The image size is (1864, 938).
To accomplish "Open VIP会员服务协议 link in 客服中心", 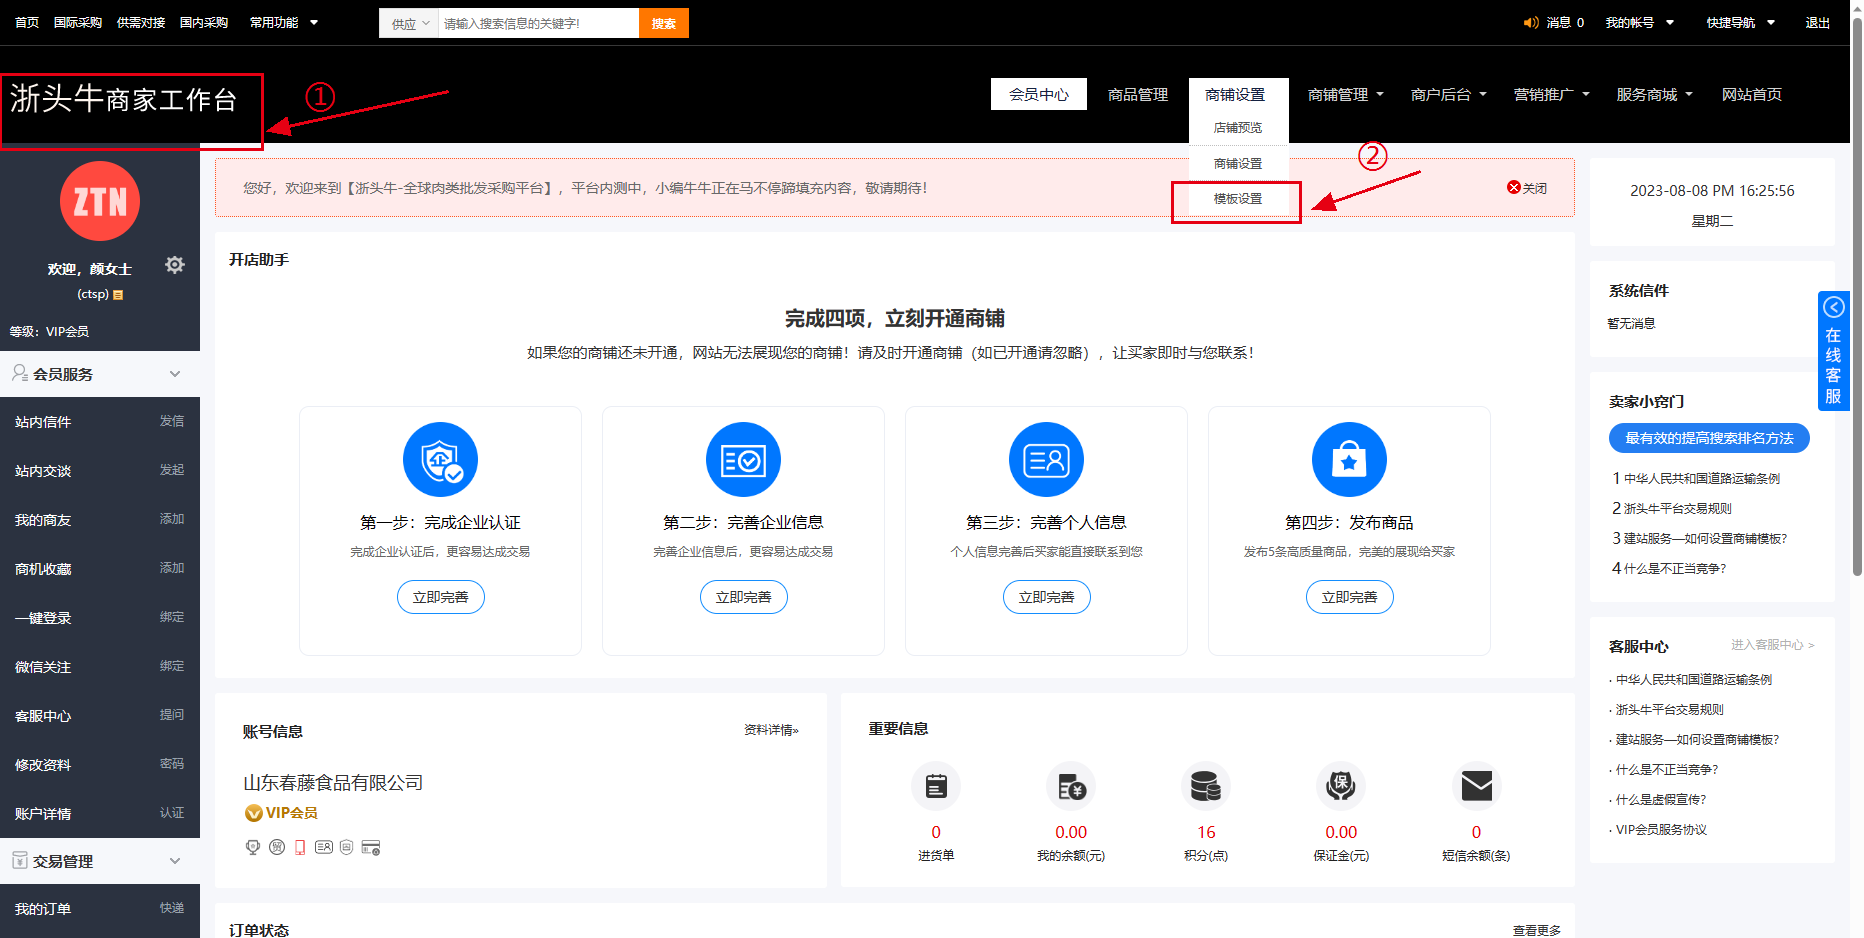I will (x=1661, y=830).
